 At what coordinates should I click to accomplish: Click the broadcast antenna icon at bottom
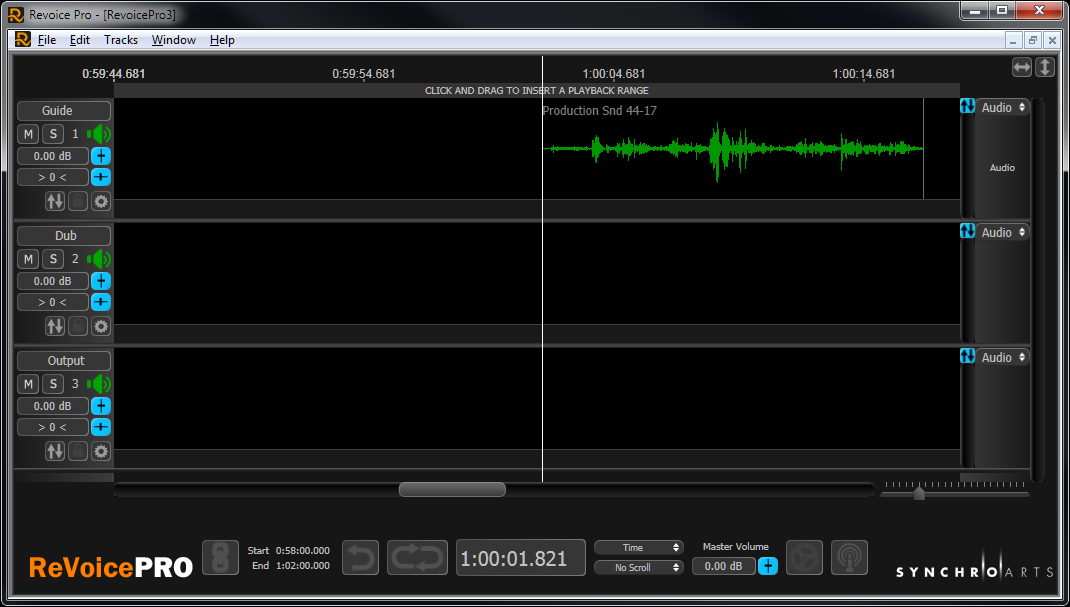(x=849, y=557)
